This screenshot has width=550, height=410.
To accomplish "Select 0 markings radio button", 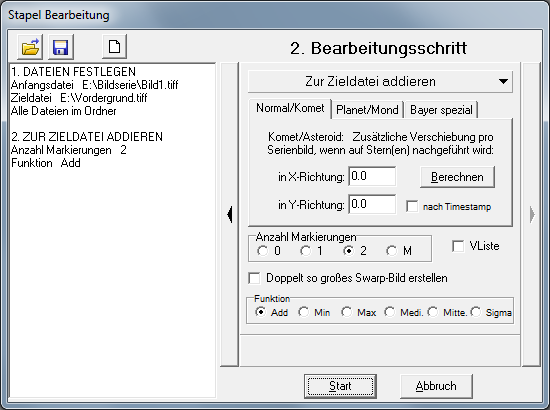I will (x=262, y=251).
